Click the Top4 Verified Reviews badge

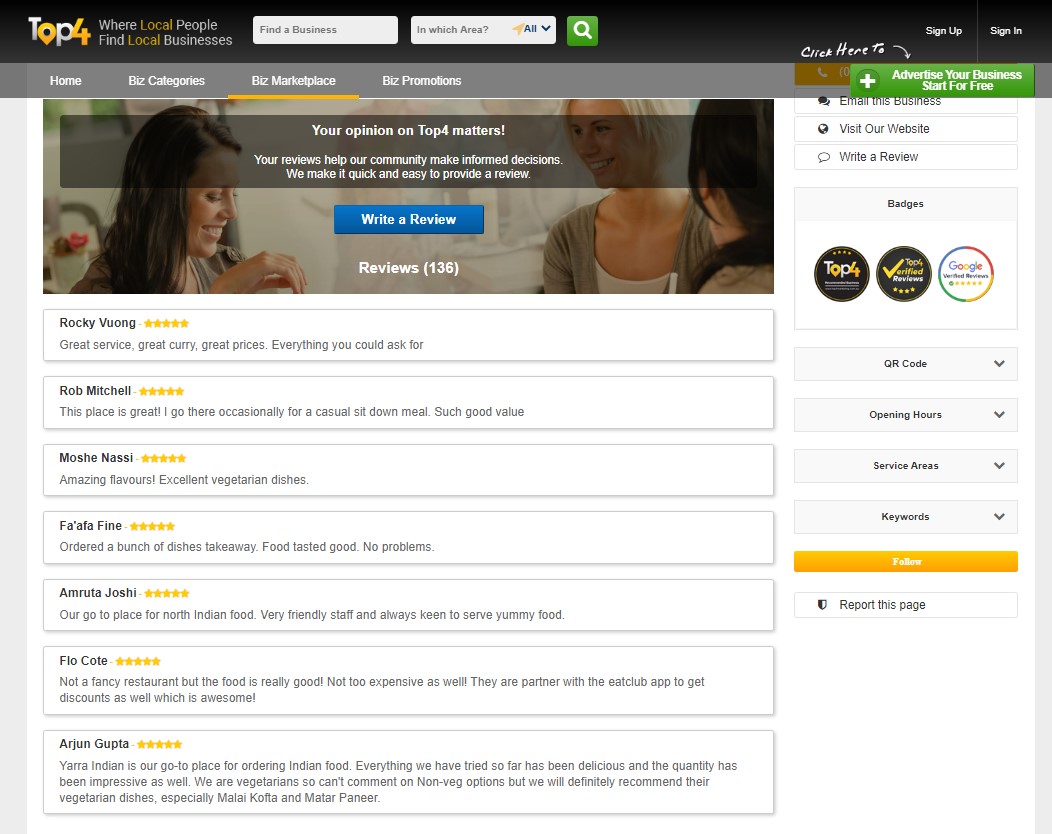904,274
